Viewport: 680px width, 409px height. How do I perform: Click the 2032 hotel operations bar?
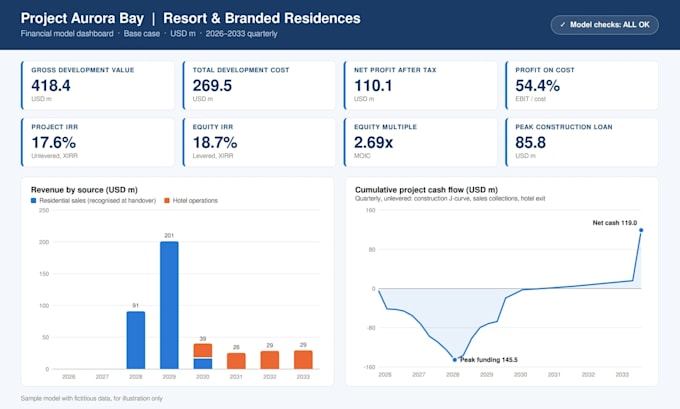pyautogui.click(x=270, y=360)
